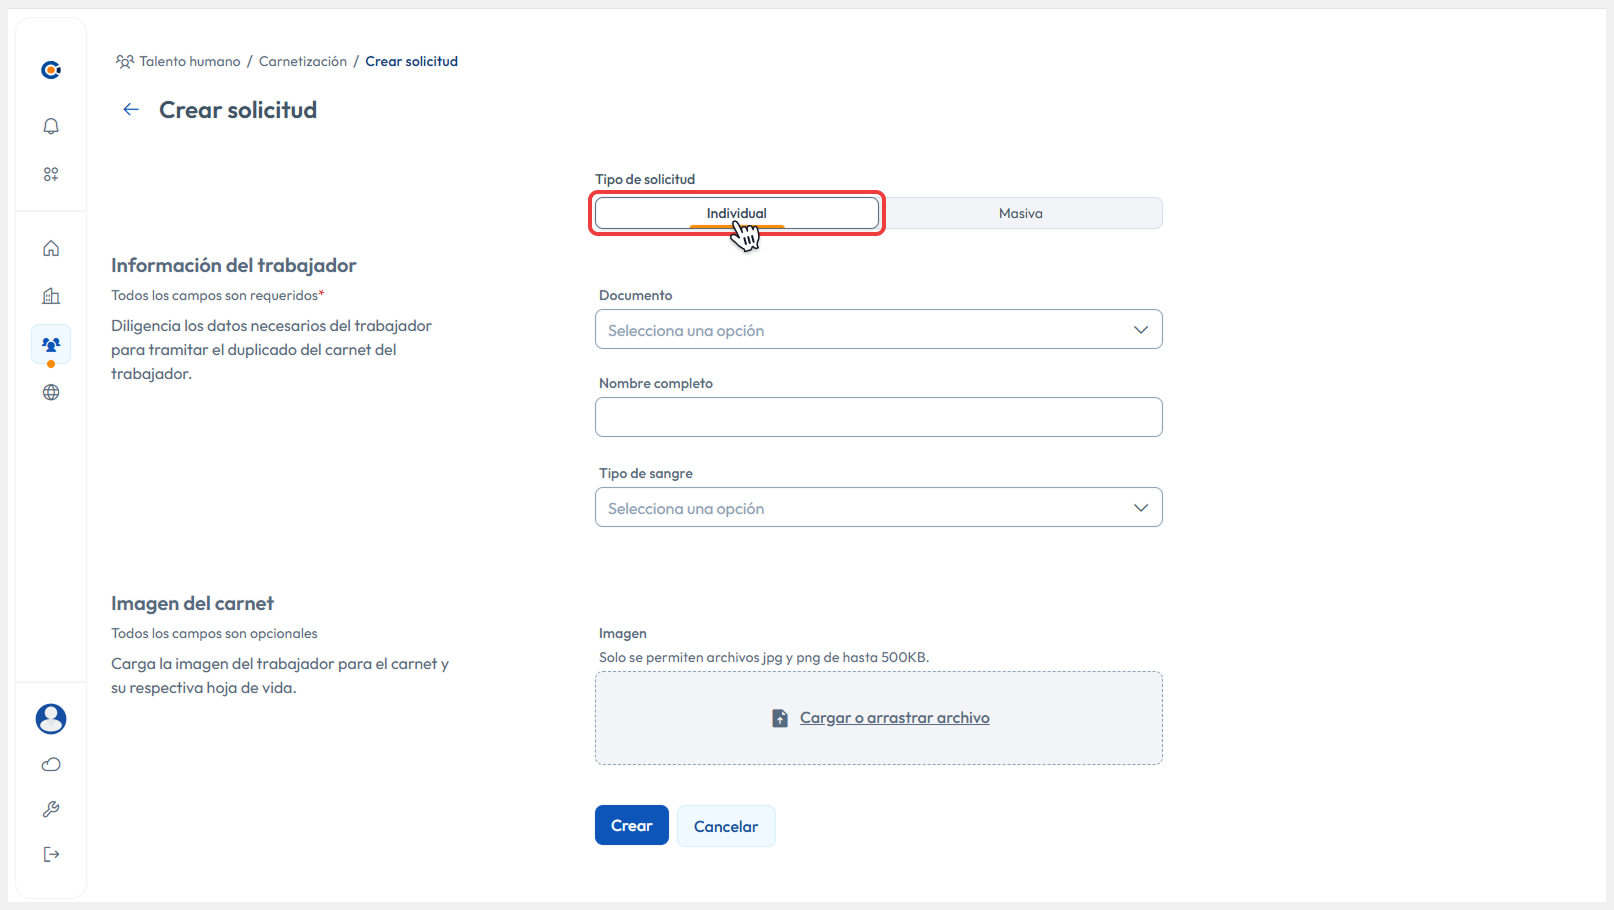Expand the Documento dropdown
This screenshot has width=1614, height=910.
(878, 330)
